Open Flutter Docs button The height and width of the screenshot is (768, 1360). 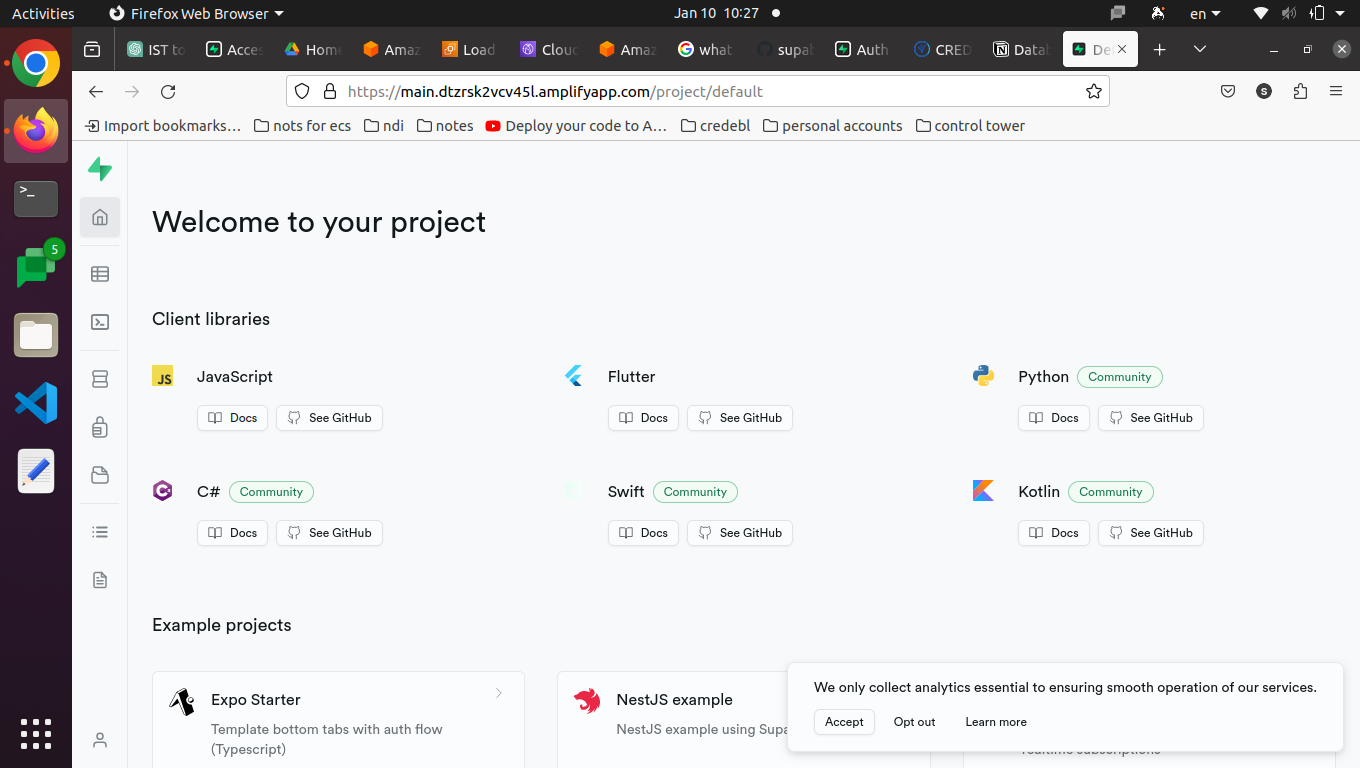(643, 418)
